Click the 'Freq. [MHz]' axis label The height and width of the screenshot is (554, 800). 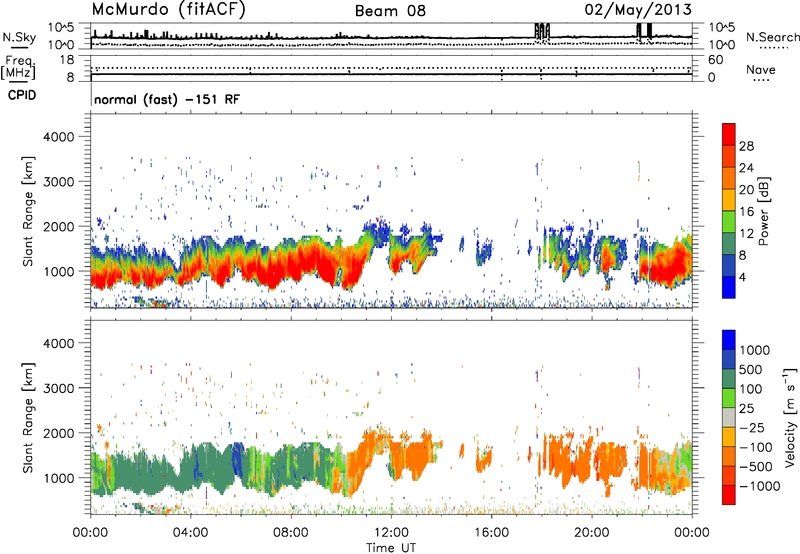[19, 67]
